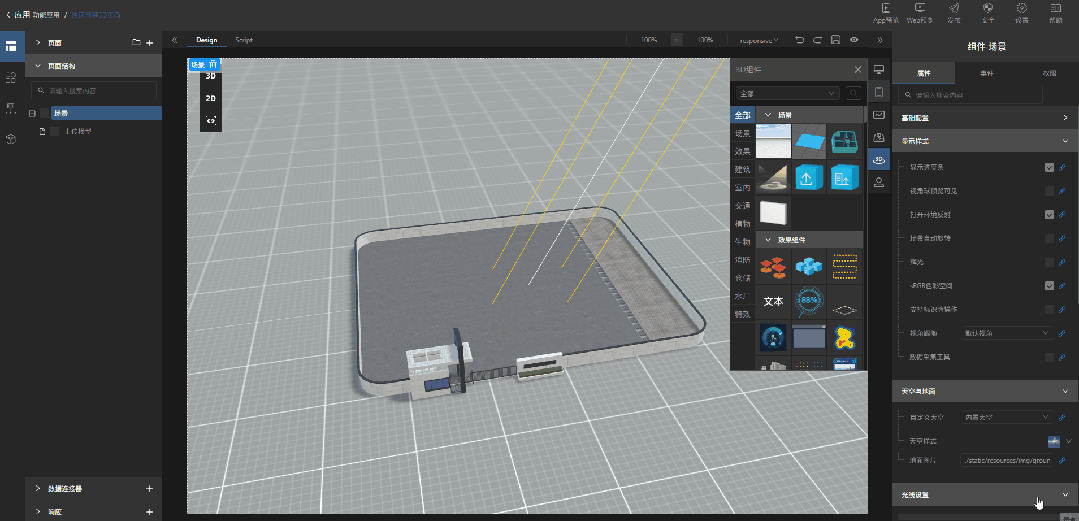Switch scene view to 2D mode

tap(211, 98)
